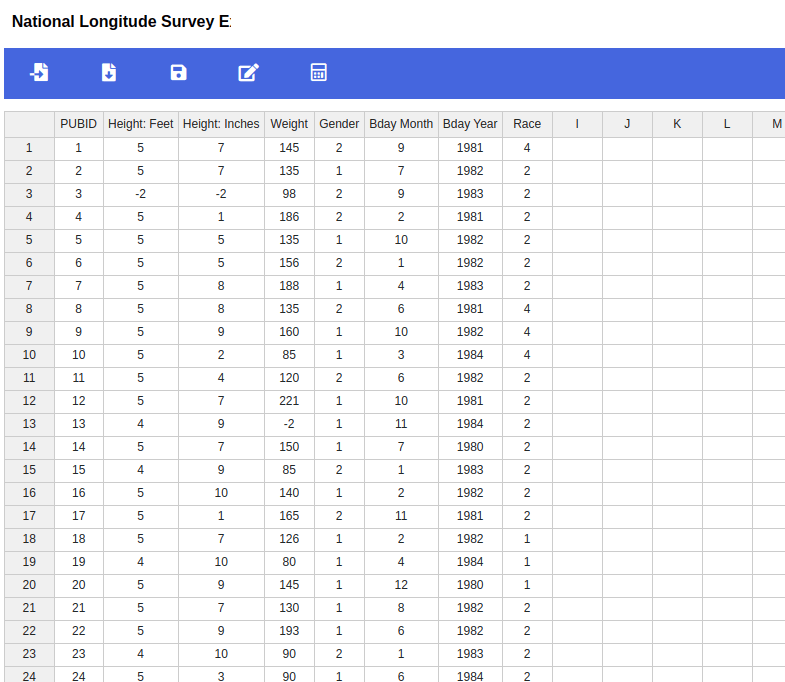Viewport: 785px width, 682px height.
Task: Click Weight cell 140 in row 16
Action: (289, 493)
